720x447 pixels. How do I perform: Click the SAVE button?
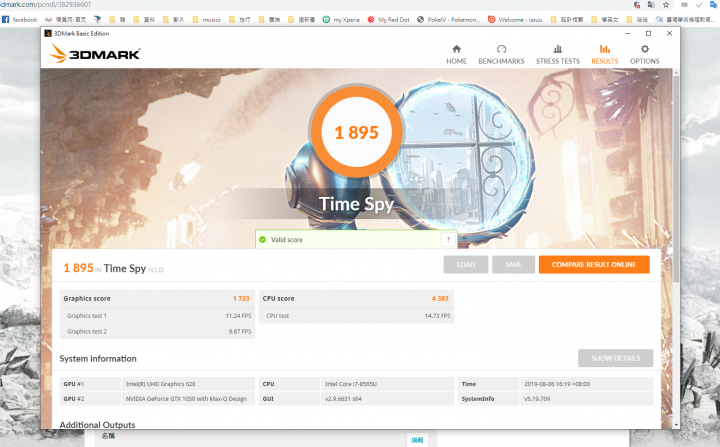513,265
